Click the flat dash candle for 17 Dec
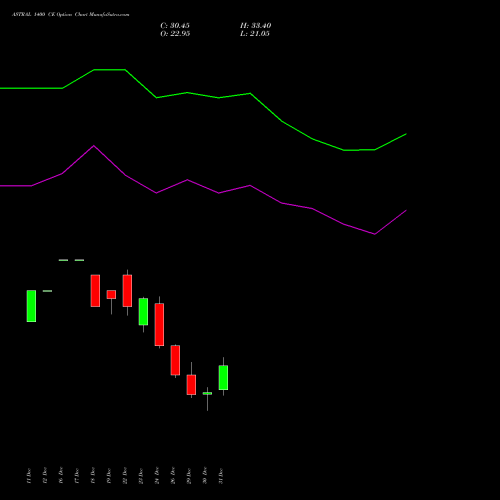The height and width of the screenshot is (500, 500). [x=79, y=260]
